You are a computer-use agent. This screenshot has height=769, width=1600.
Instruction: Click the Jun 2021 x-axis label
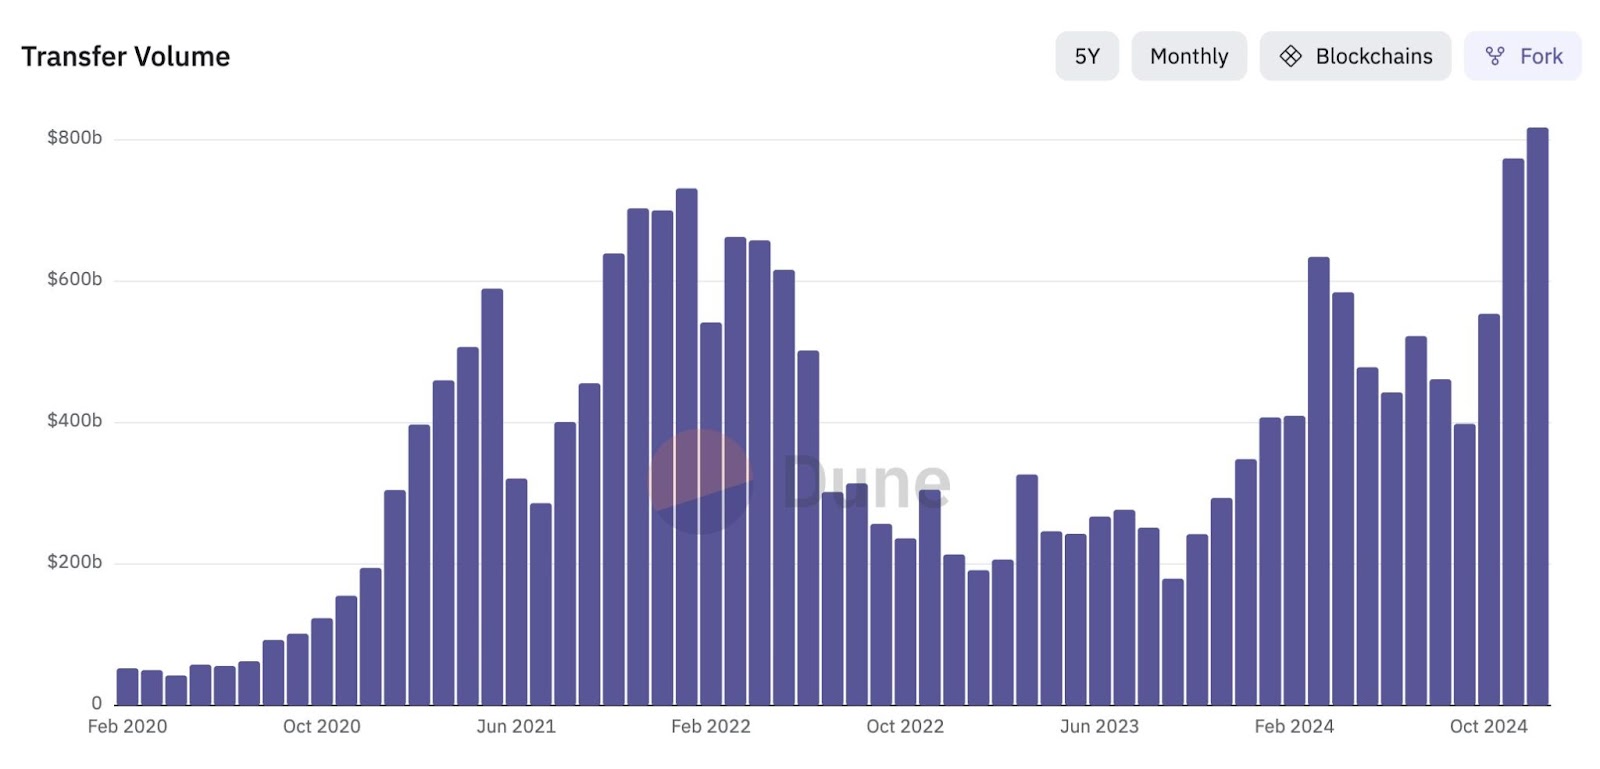point(516,726)
